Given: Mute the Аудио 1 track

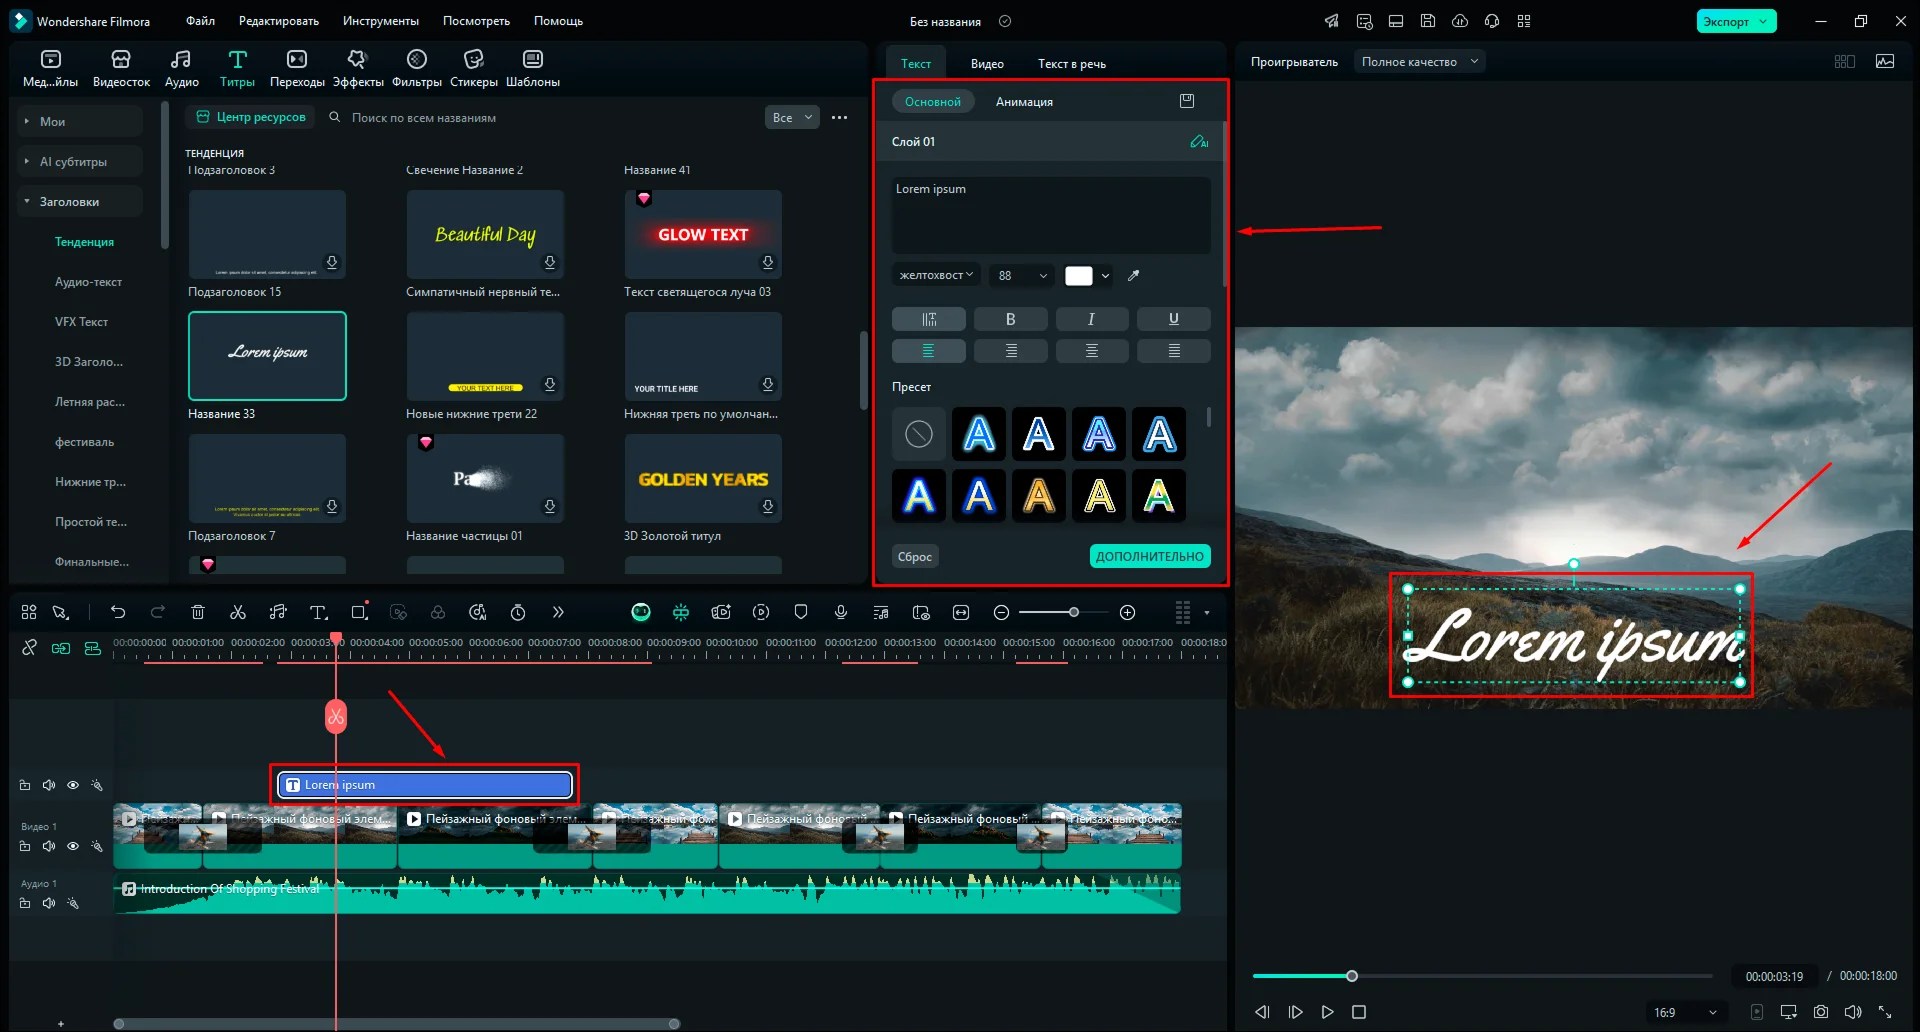Looking at the screenshot, I should [49, 903].
